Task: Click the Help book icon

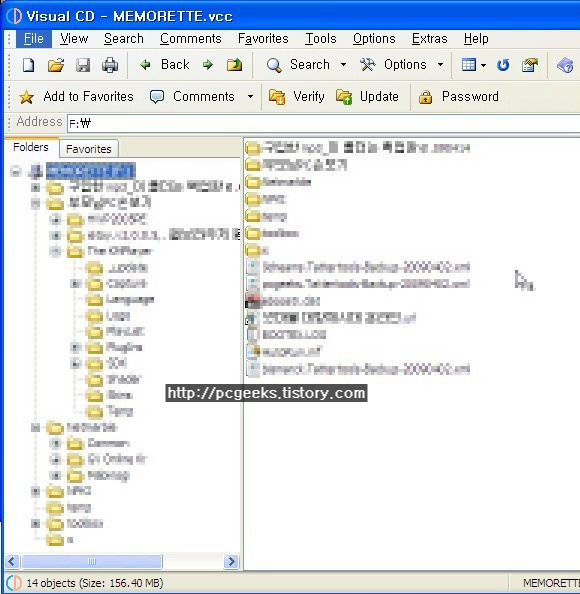Action: click(x=565, y=65)
